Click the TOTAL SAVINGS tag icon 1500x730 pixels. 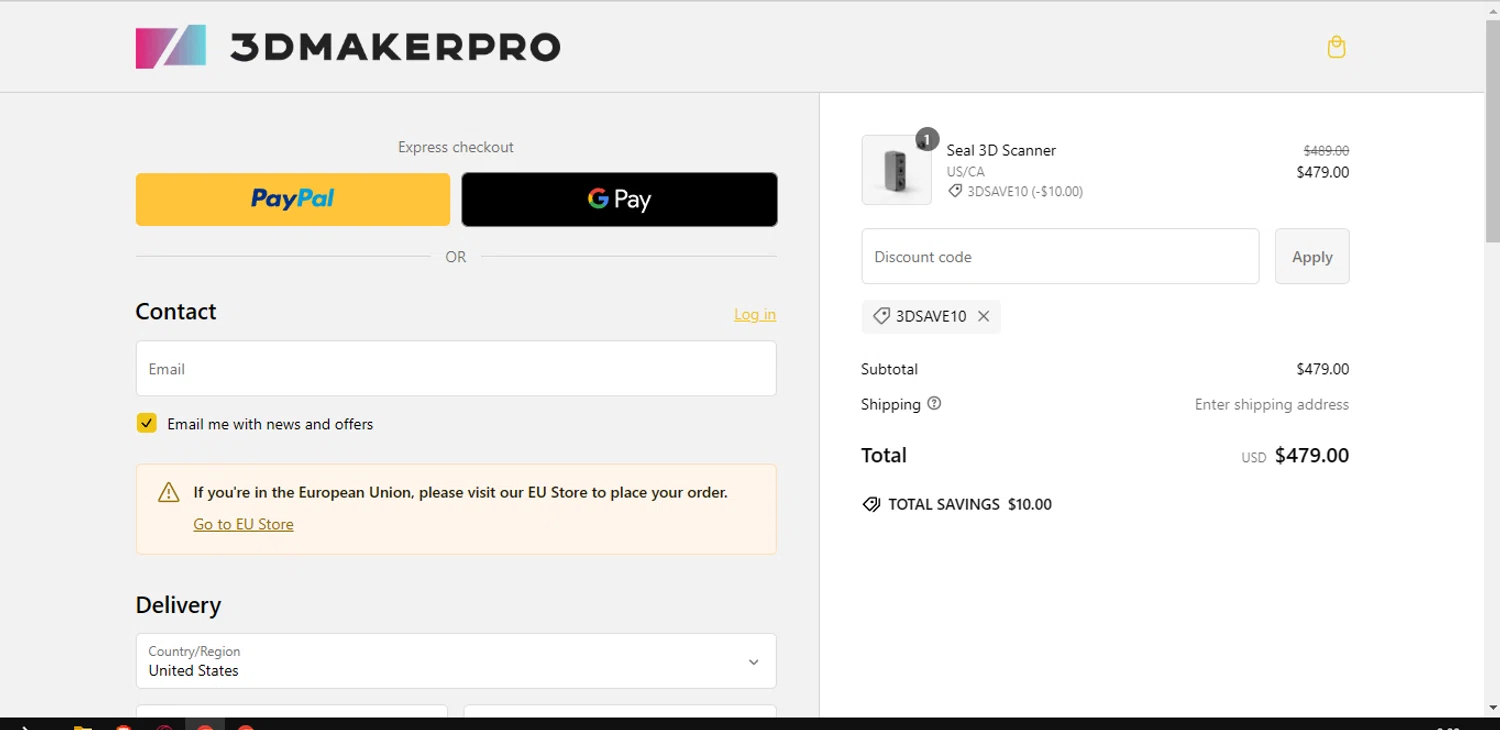[871, 504]
